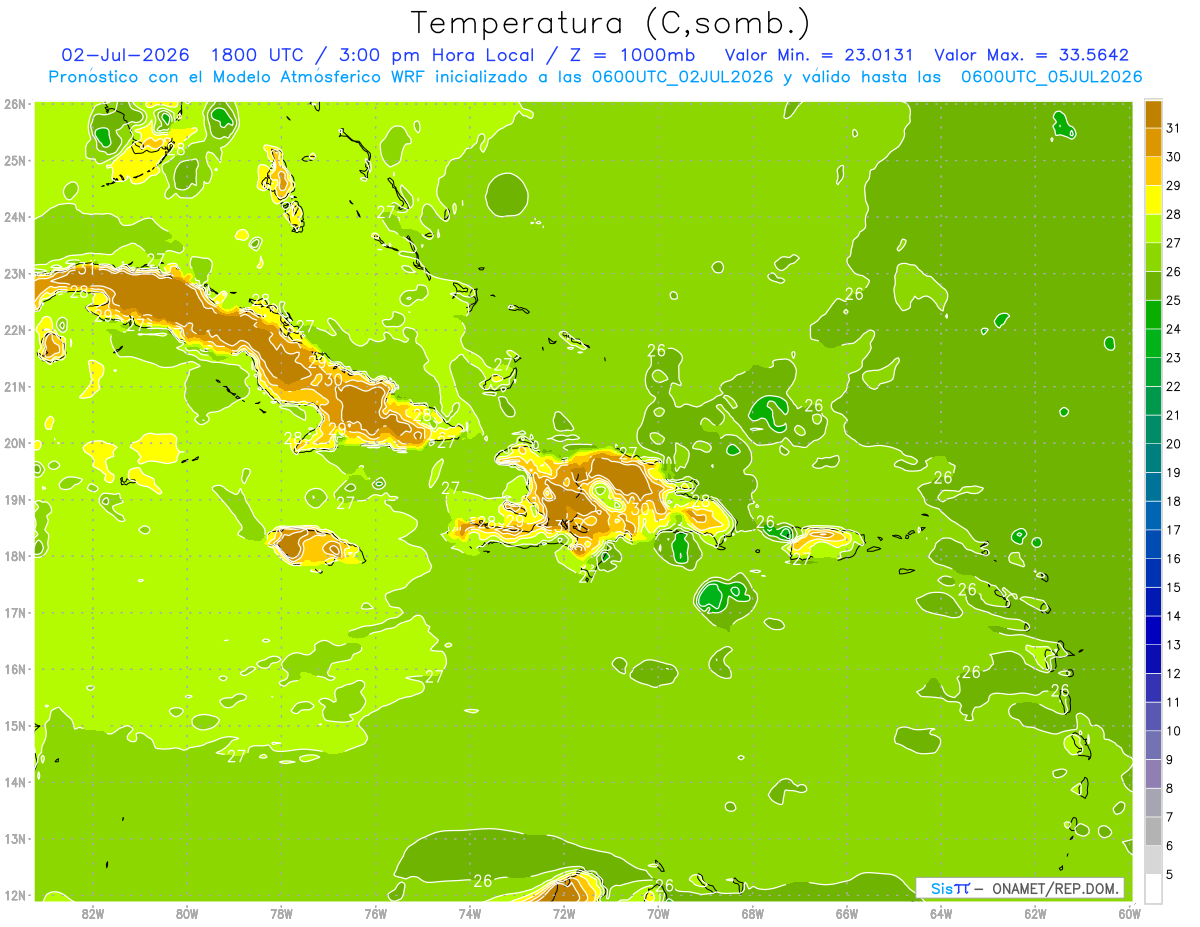This screenshot has height=927, width=1200.
Task: Click the '20N' latitude axis label
Action: [15, 443]
